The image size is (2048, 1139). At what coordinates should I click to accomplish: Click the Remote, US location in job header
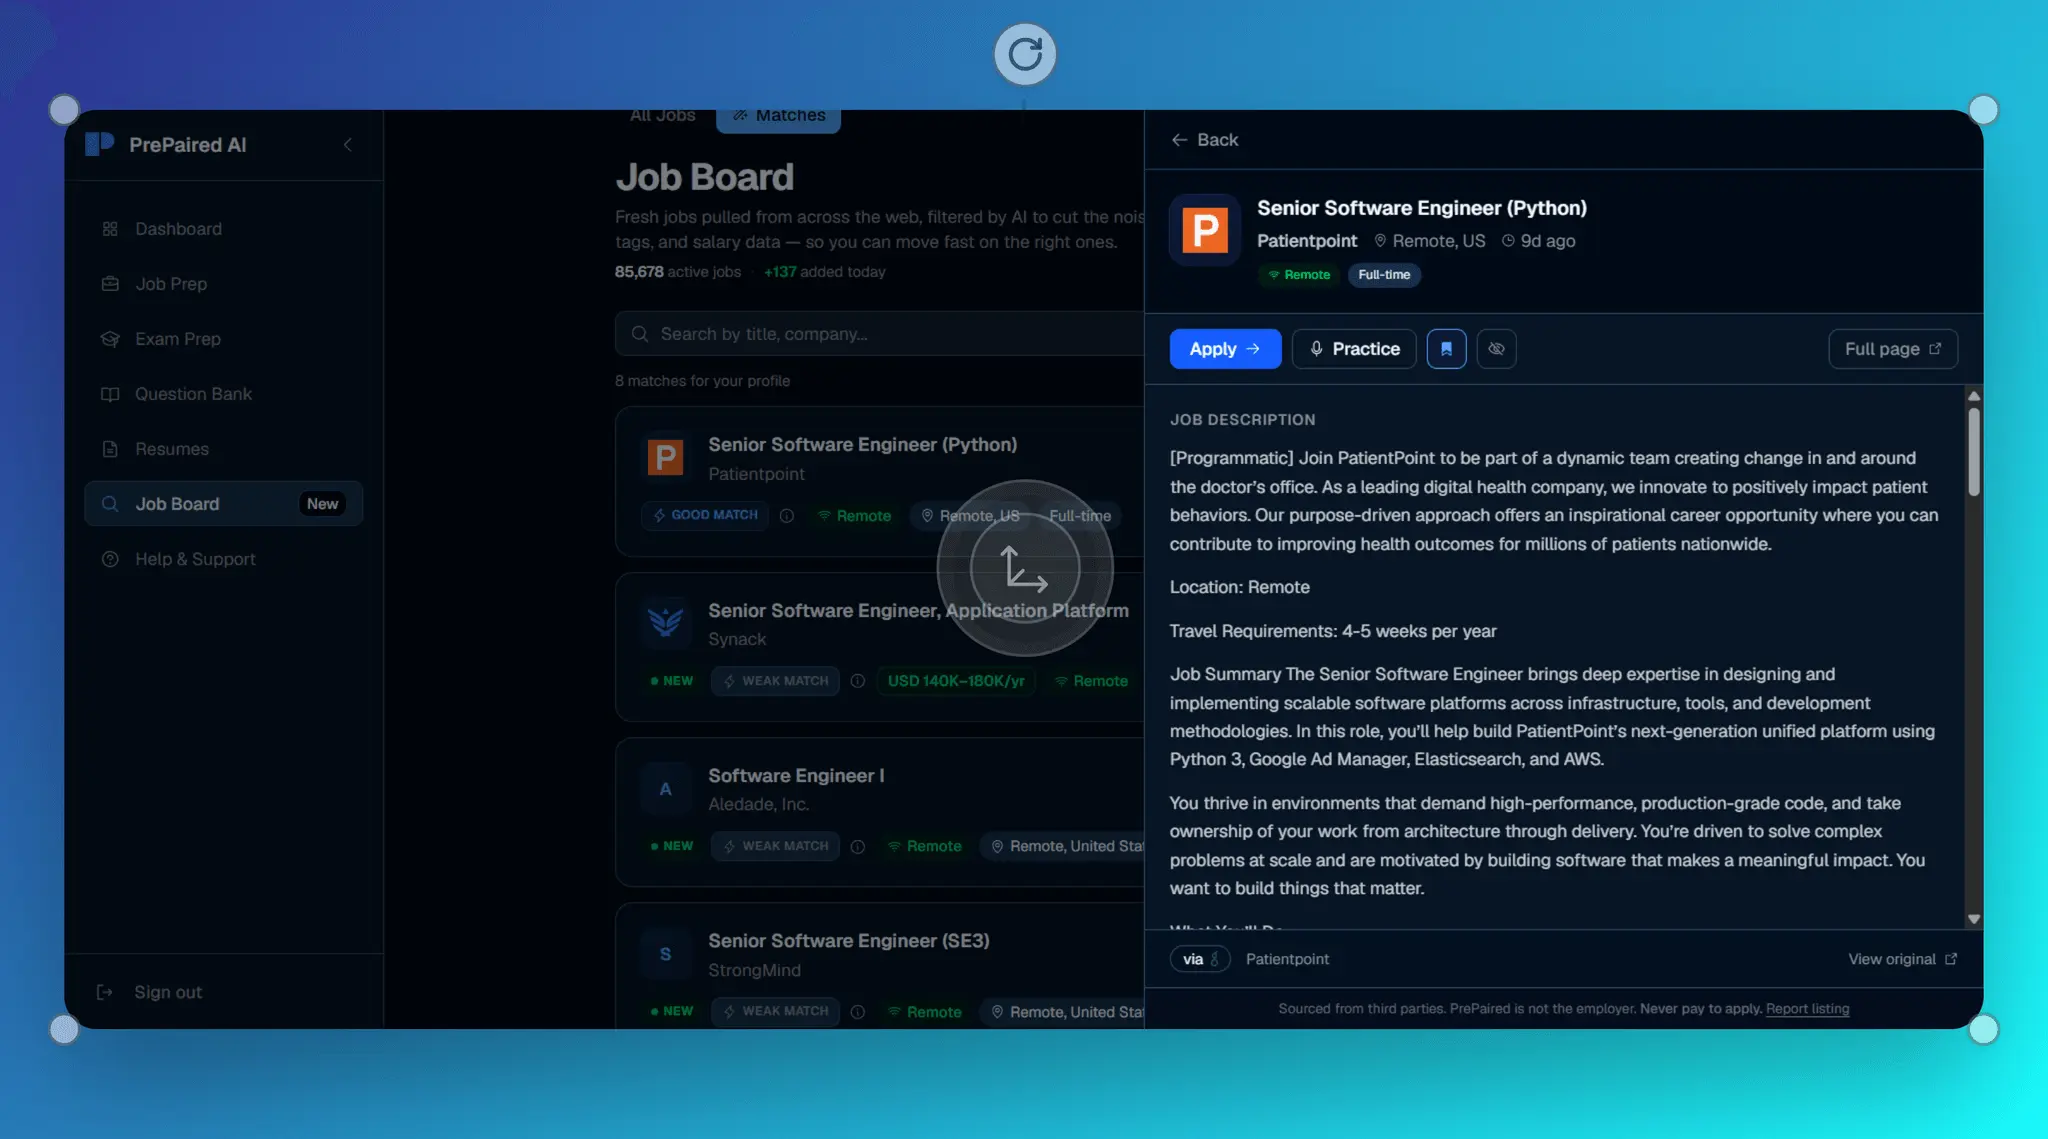(1430, 241)
